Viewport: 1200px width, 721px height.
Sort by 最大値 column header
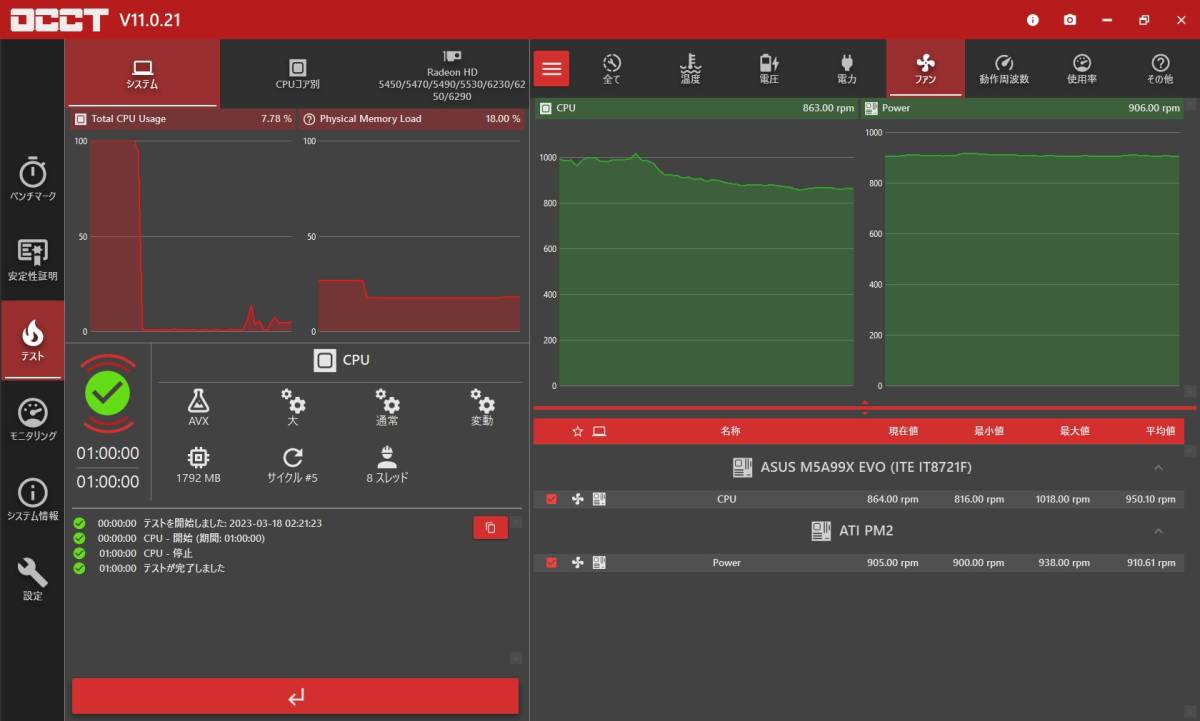pyautogui.click(x=1075, y=431)
